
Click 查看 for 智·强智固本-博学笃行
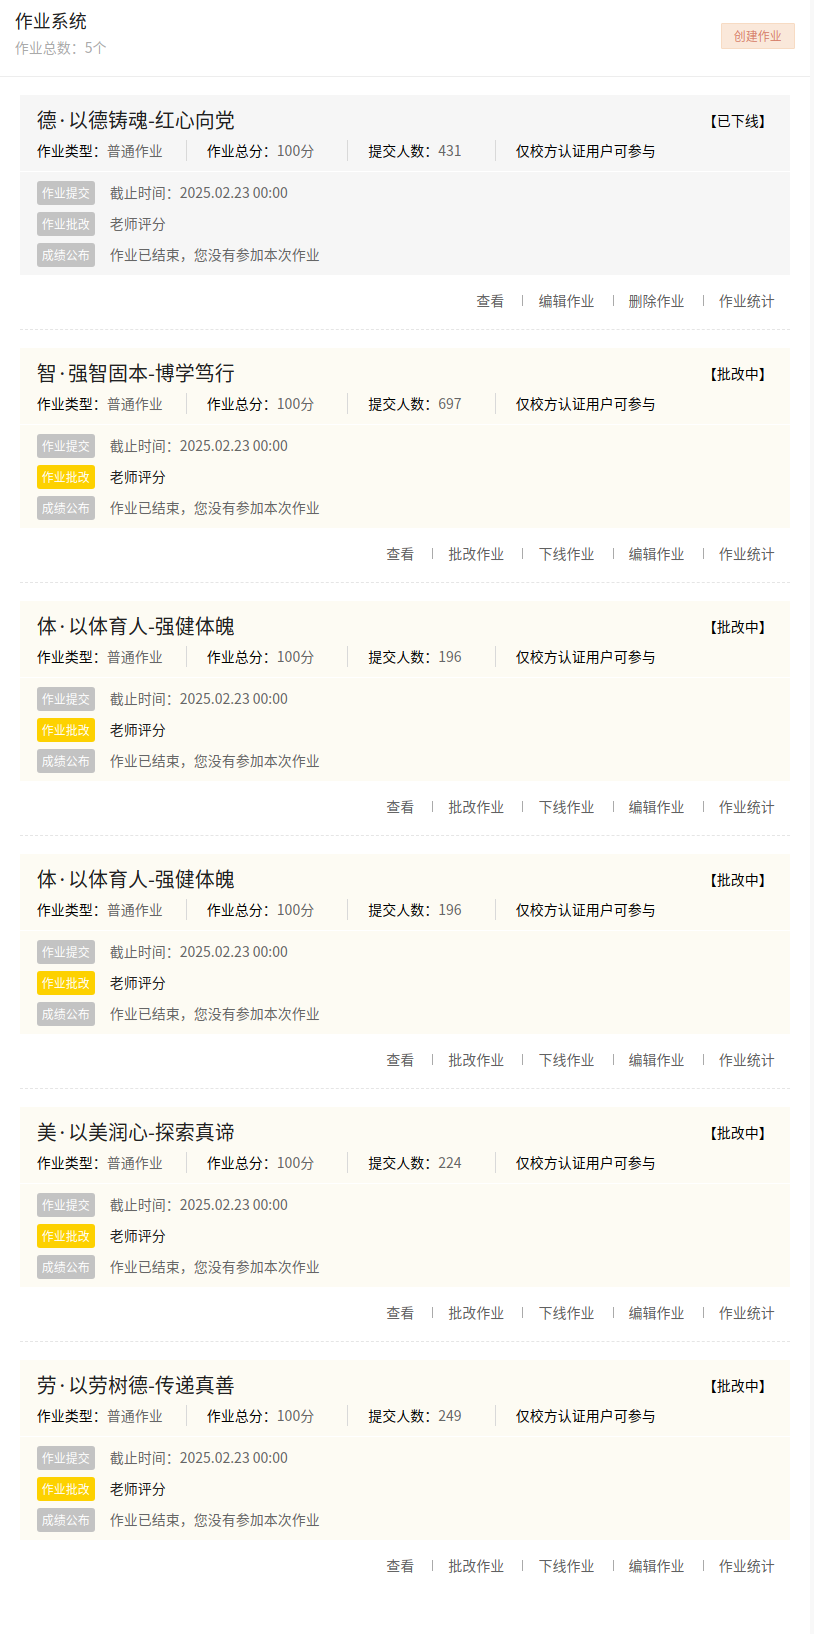[400, 554]
